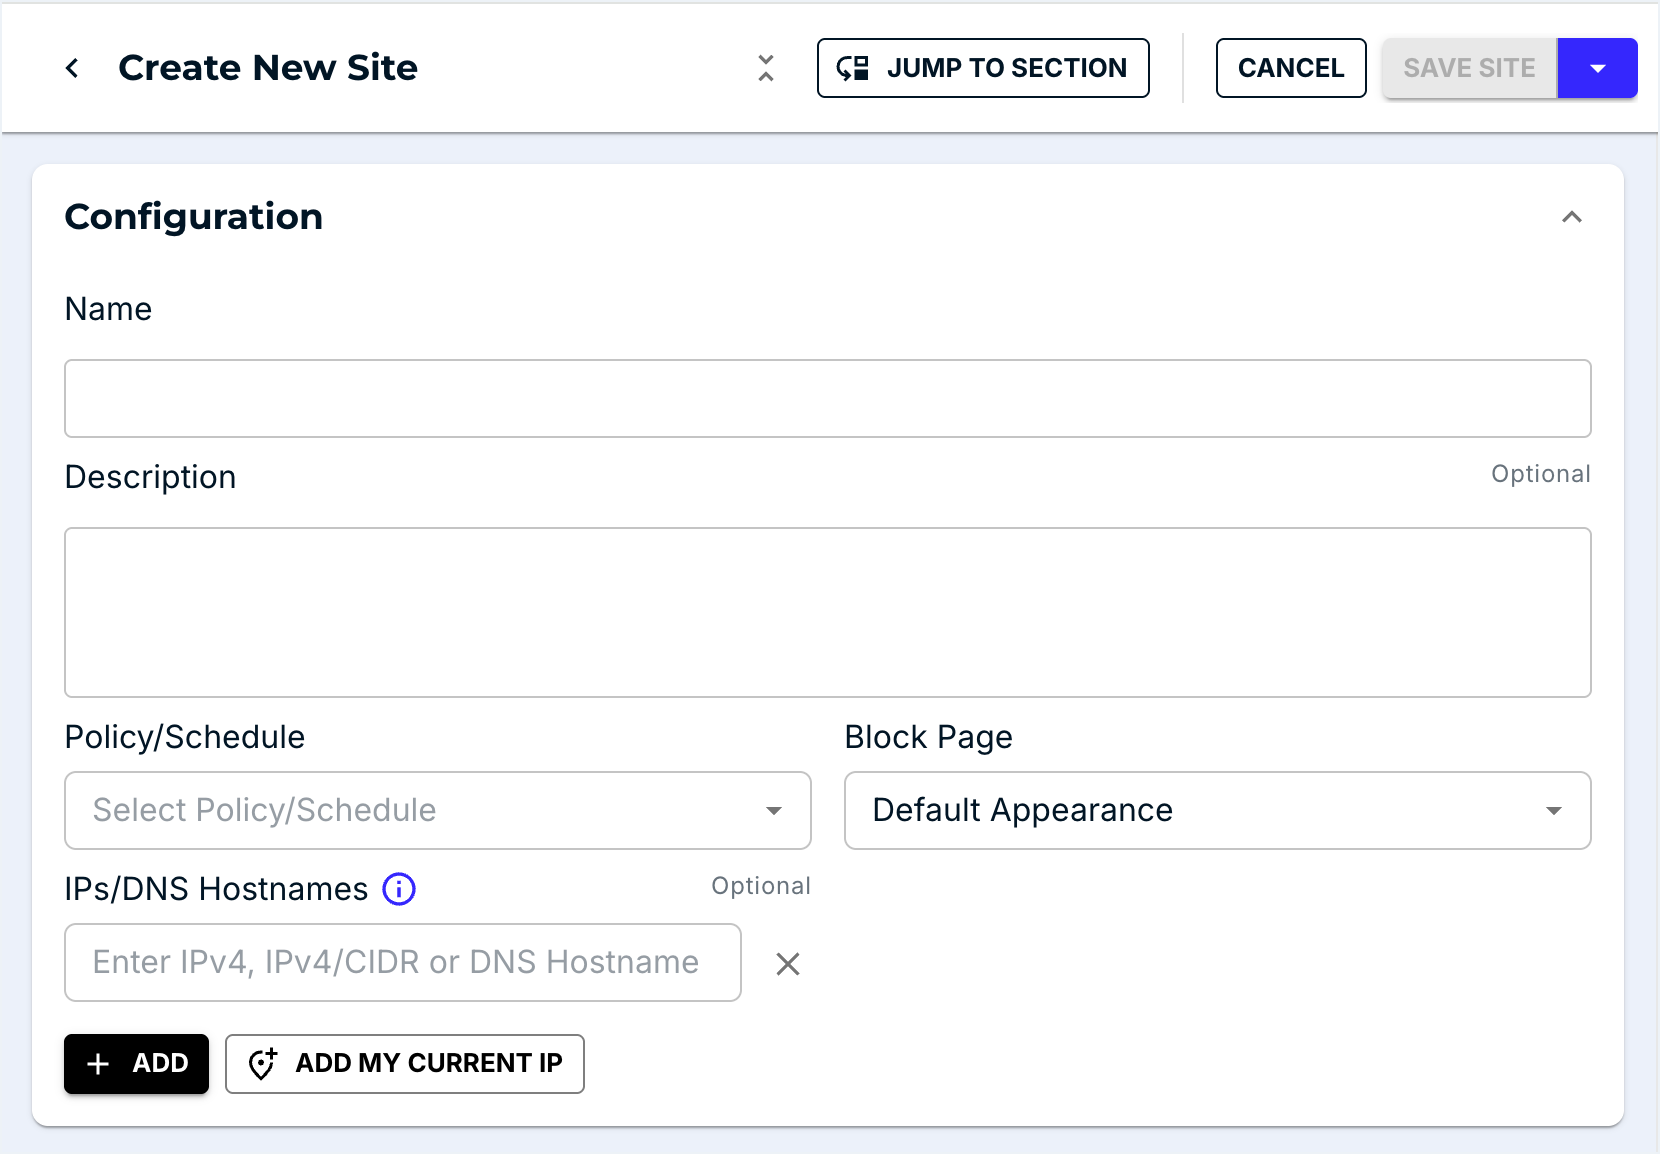Click inside the Description text area

click(x=828, y=612)
